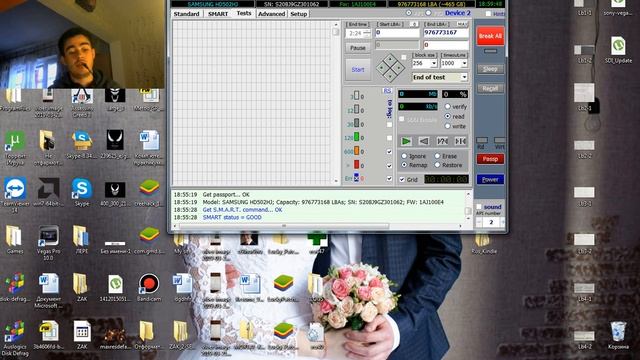Viewport: 640px width, 360px height.
Task: Click the RS reset button above log checkboxes
Action: click(x=387, y=91)
